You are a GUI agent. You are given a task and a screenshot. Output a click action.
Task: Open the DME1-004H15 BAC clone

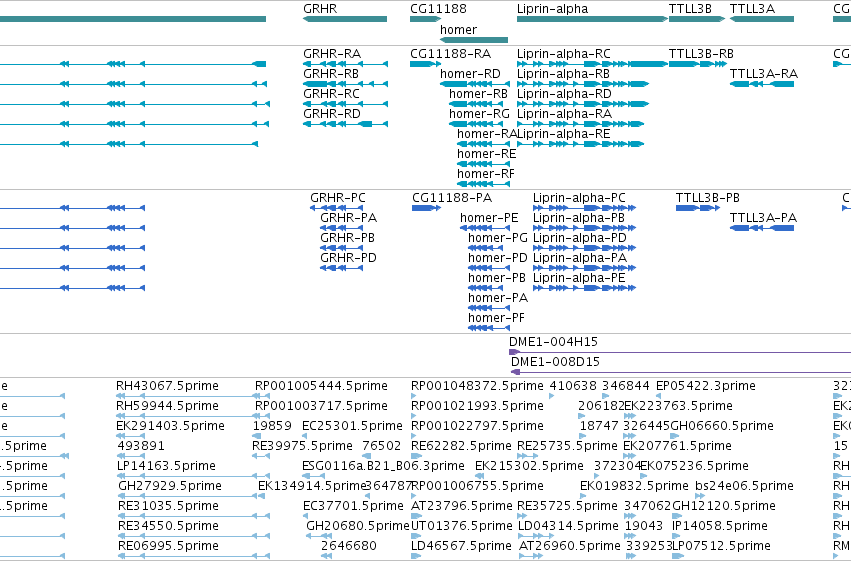tap(680, 352)
